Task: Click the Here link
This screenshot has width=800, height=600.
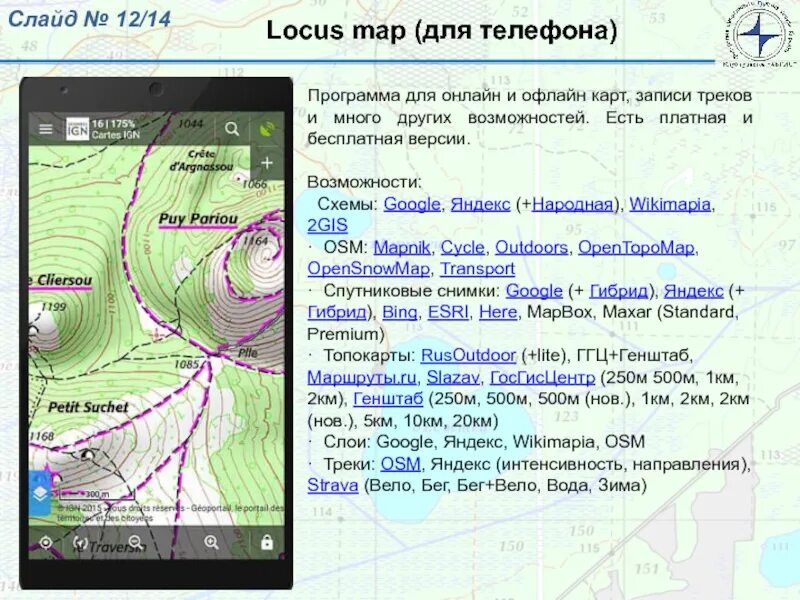Action: pos(498,312)
